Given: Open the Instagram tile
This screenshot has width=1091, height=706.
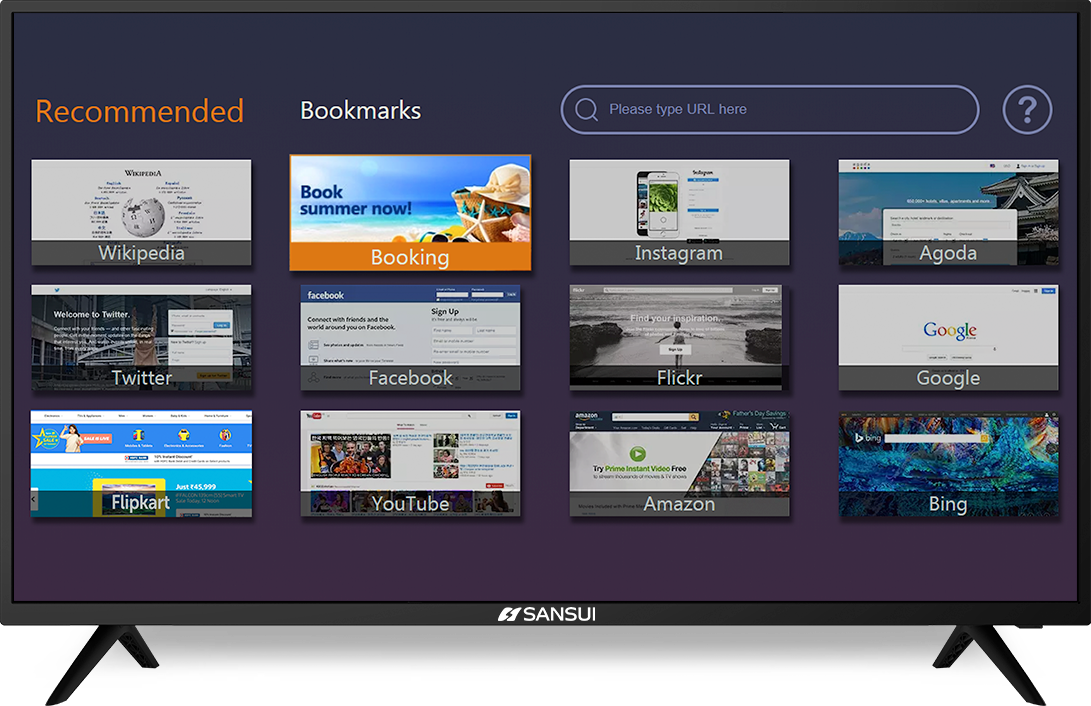Looking at the screenshot, I should click(x=679, y=212).
